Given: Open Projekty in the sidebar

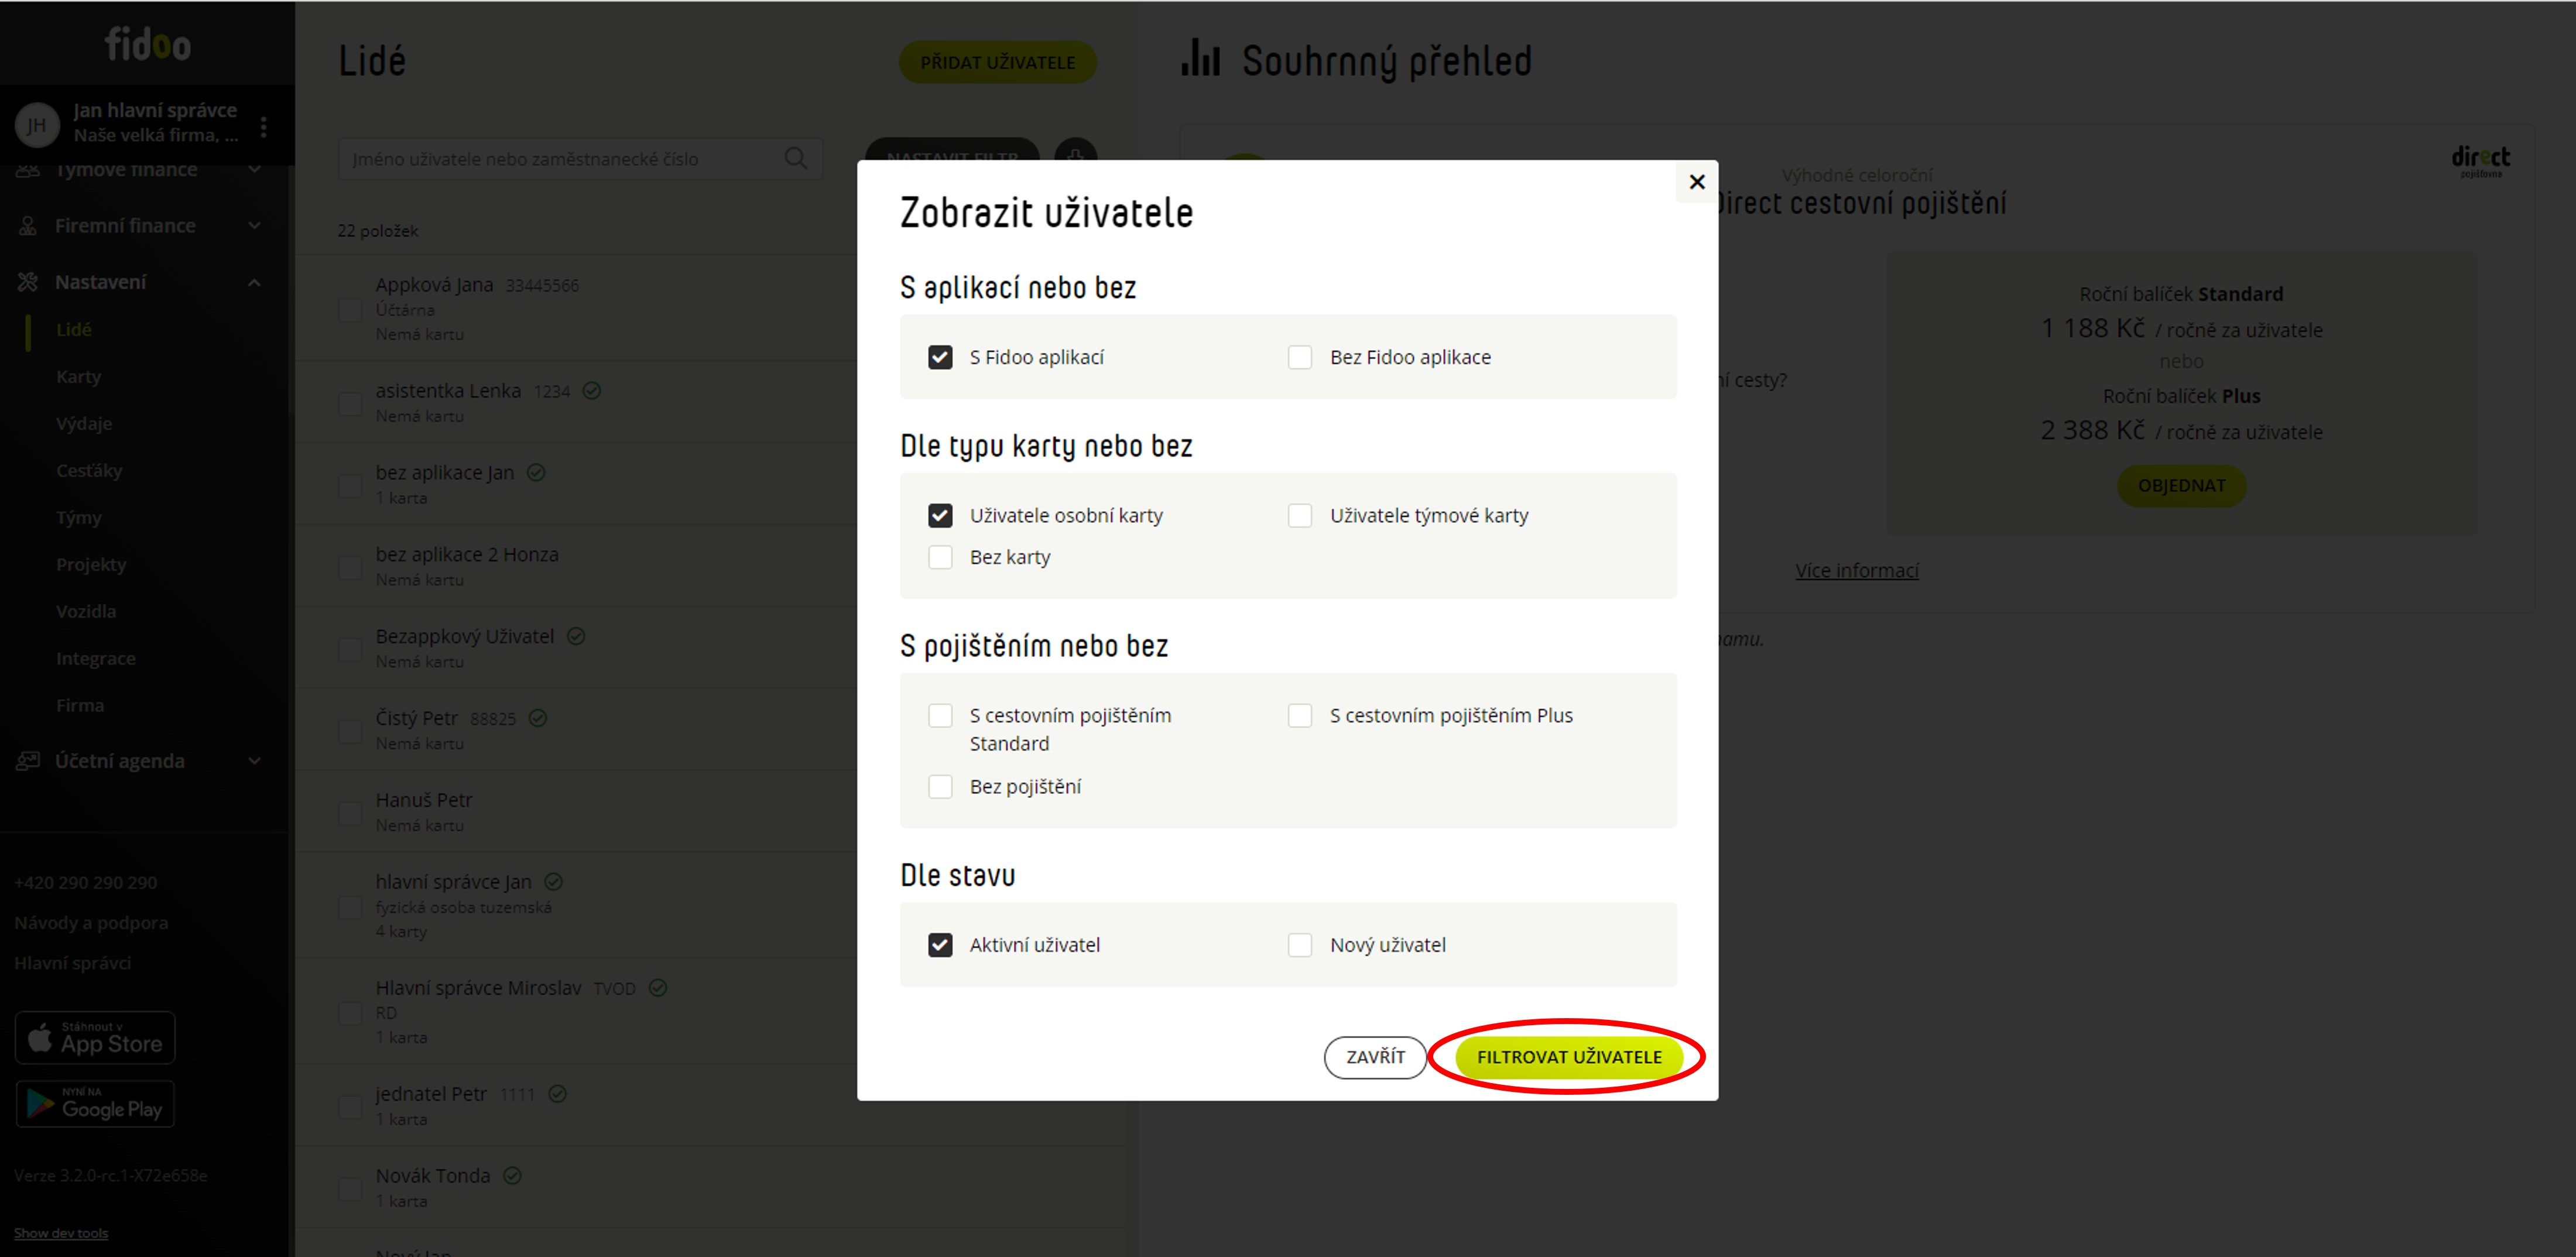Looking at the screenshot, I should pos(91,564).
